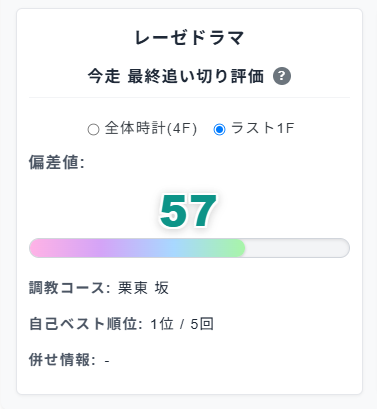Click the ラスト1F label text
This screenshot has height=409, width=377.
pos(263,128)
